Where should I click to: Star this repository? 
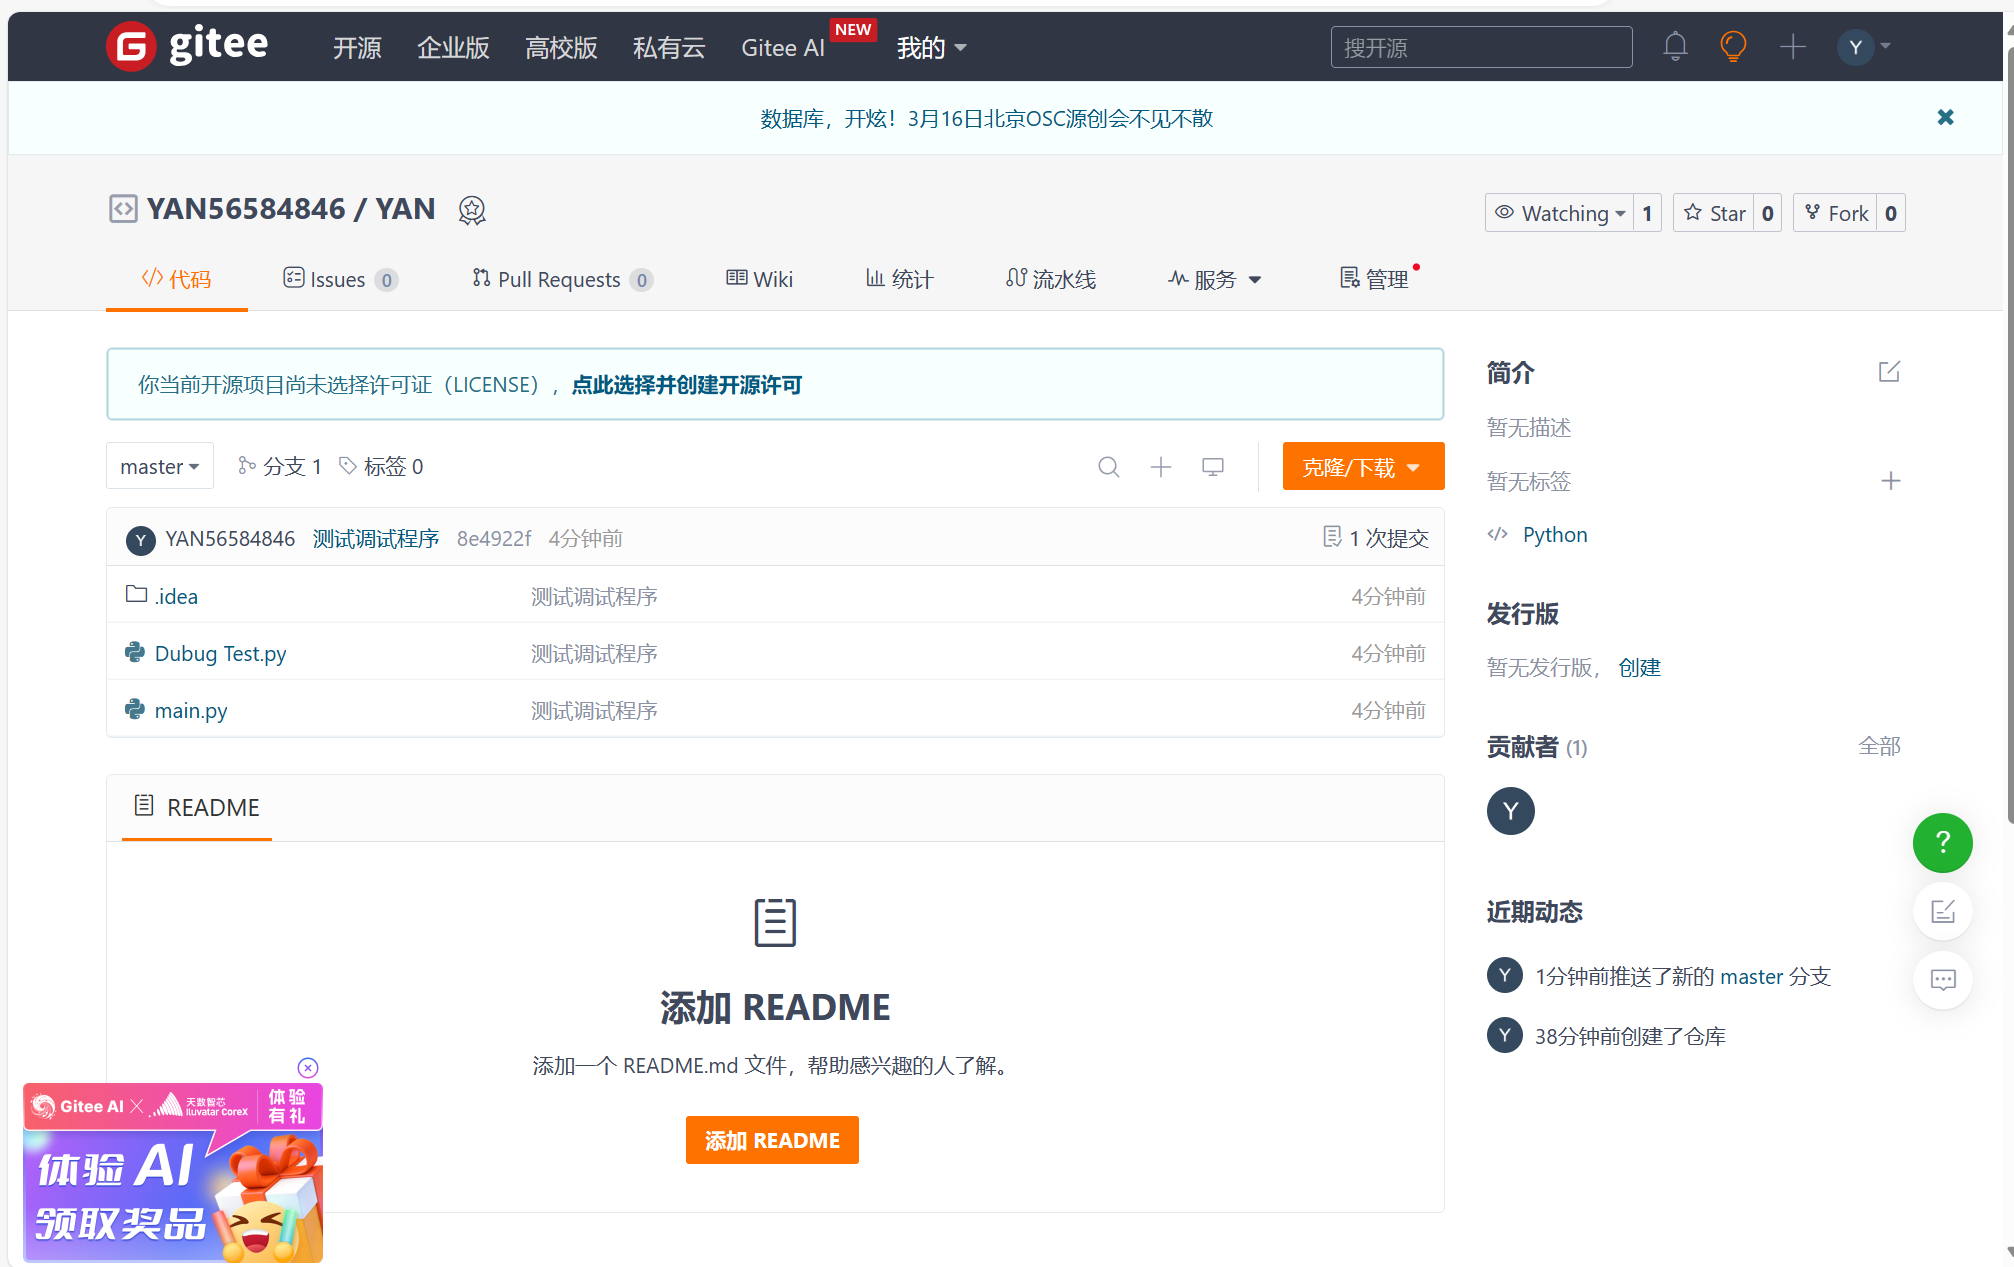1714,213
